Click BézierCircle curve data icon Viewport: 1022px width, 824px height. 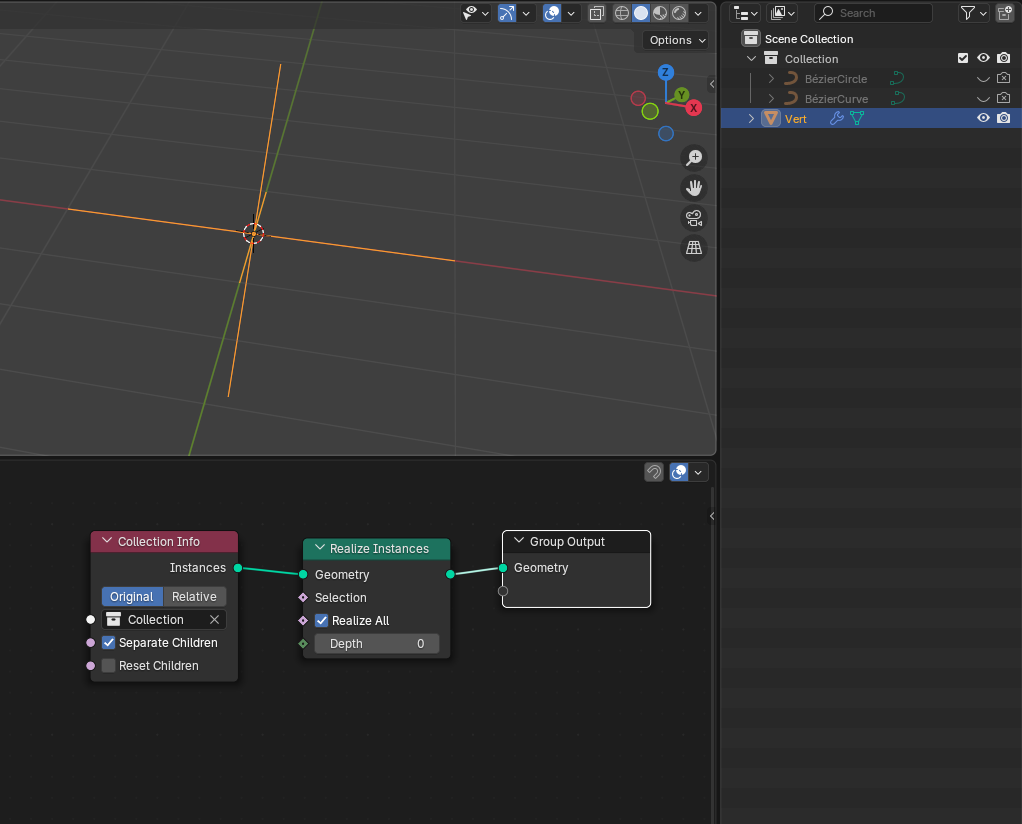pyautogui.click(x=897, y=78)
